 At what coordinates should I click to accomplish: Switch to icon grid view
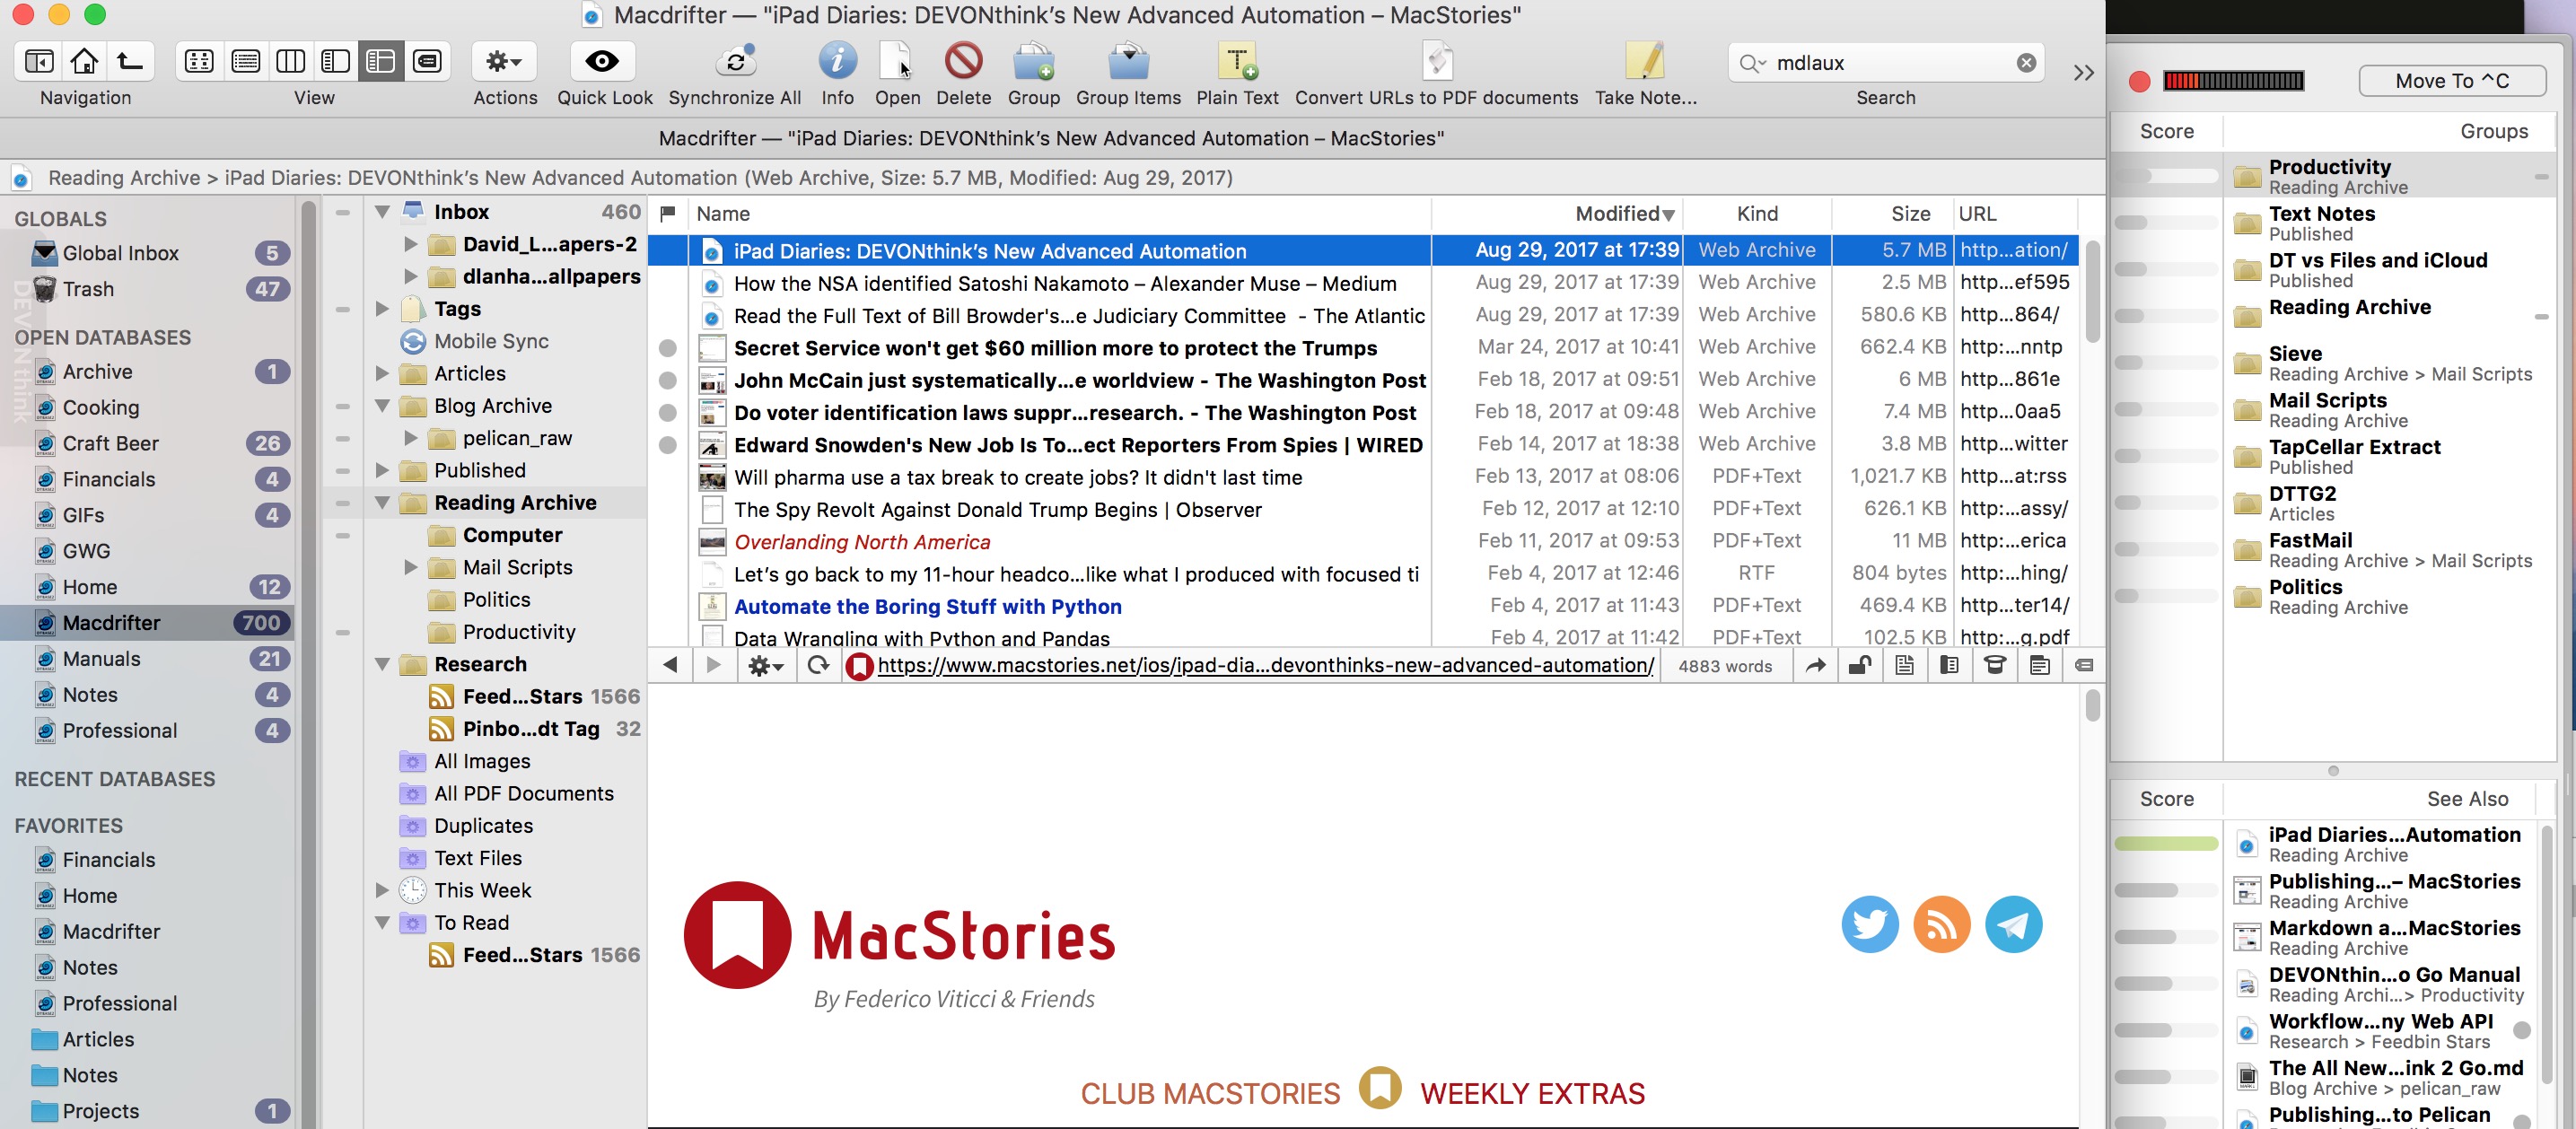click(199, 62)
